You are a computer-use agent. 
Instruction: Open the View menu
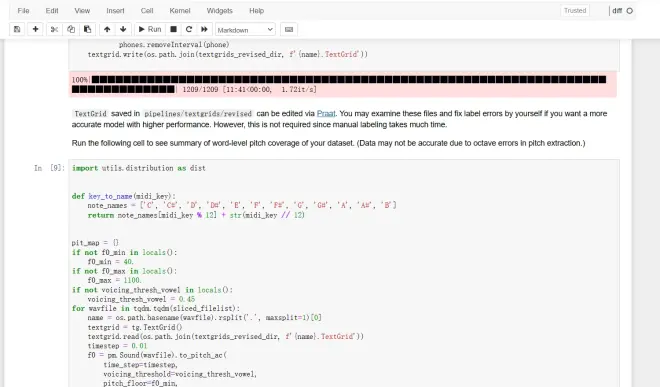tap(82, 11)
